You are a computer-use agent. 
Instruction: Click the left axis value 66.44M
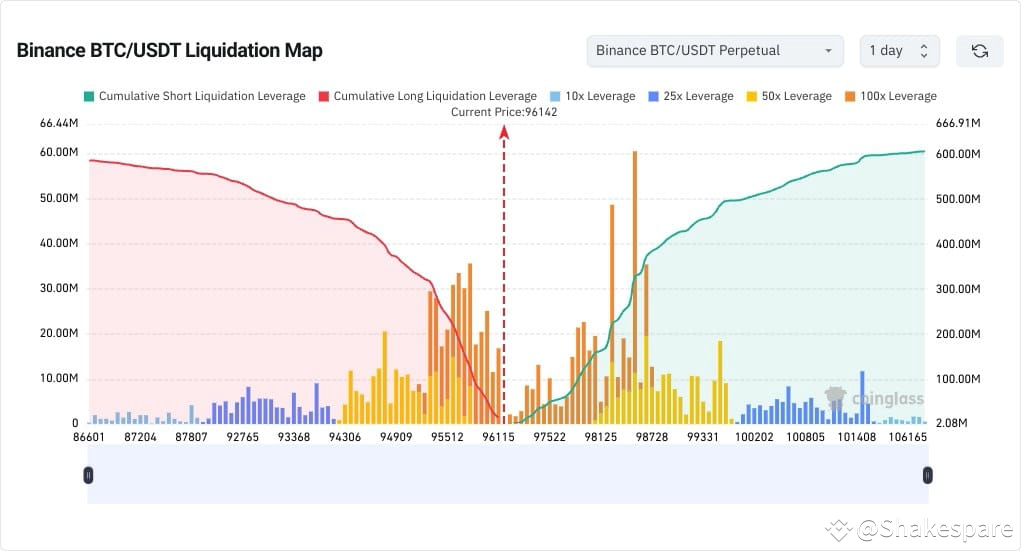pos(59,123)
